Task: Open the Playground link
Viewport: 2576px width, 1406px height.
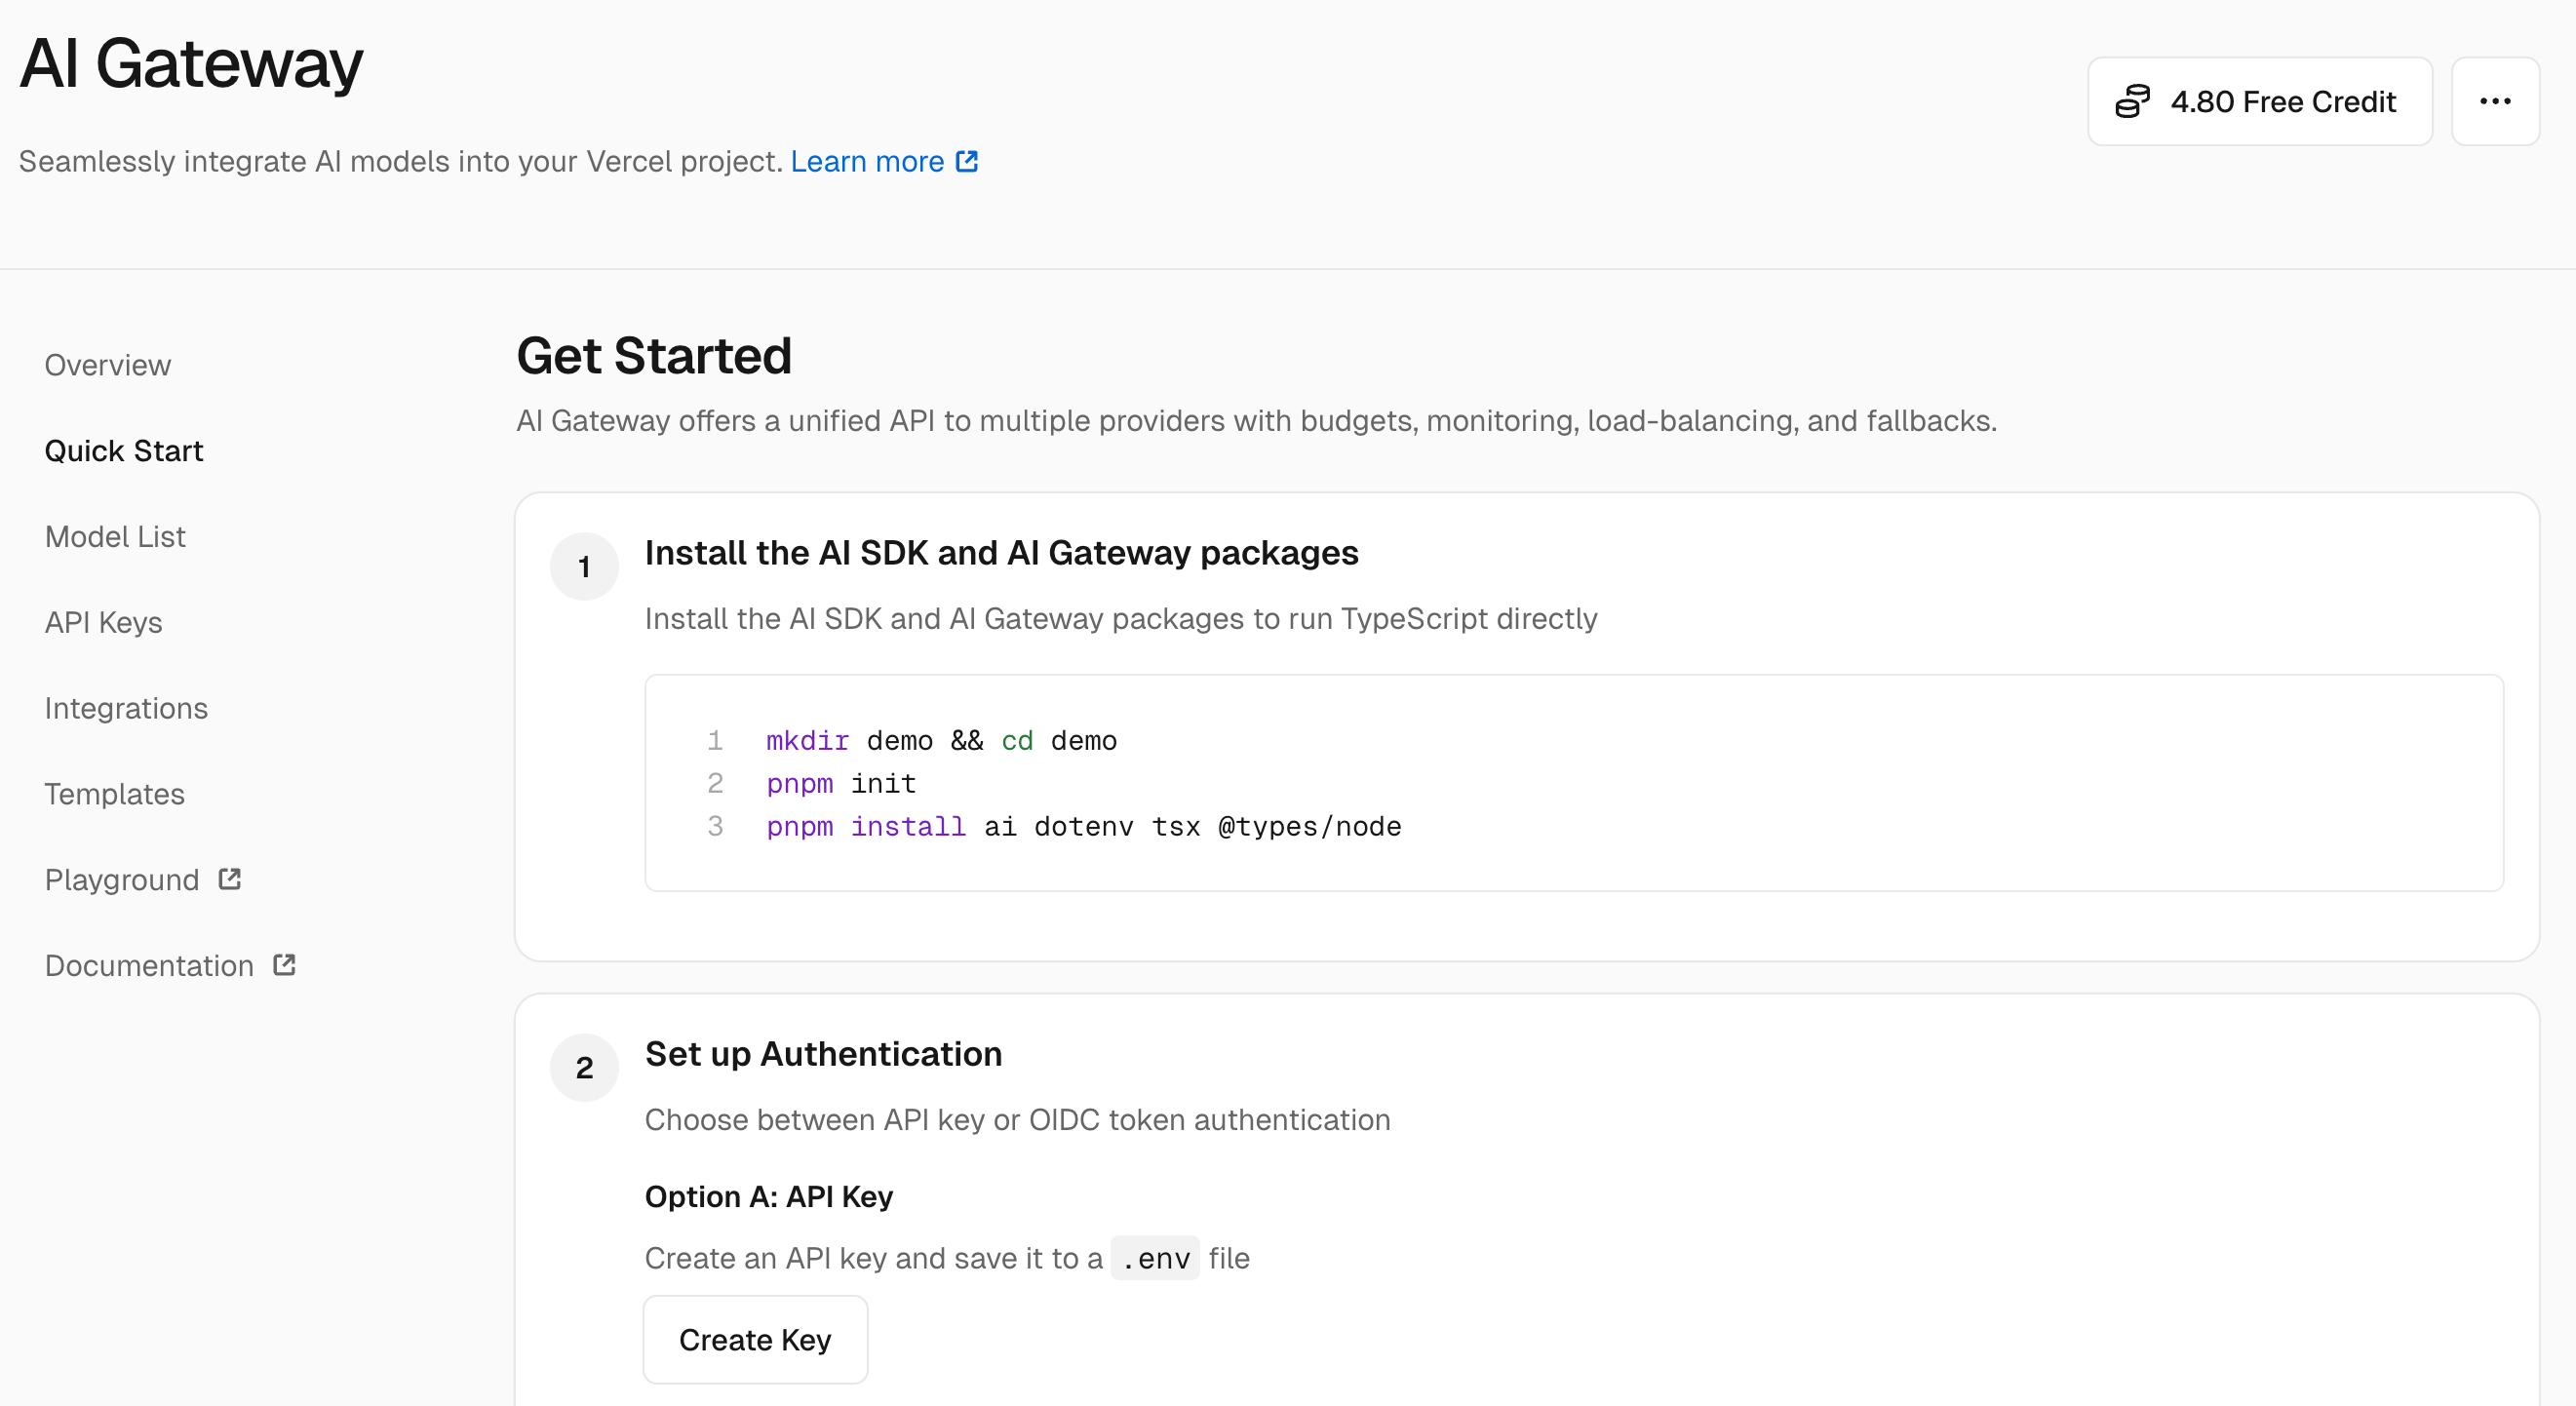Action: [x=122, y=880]
